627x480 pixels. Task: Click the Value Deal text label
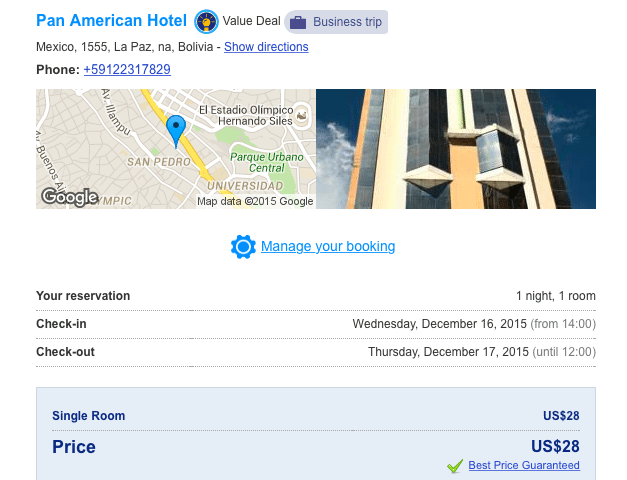tap(252, 21)
